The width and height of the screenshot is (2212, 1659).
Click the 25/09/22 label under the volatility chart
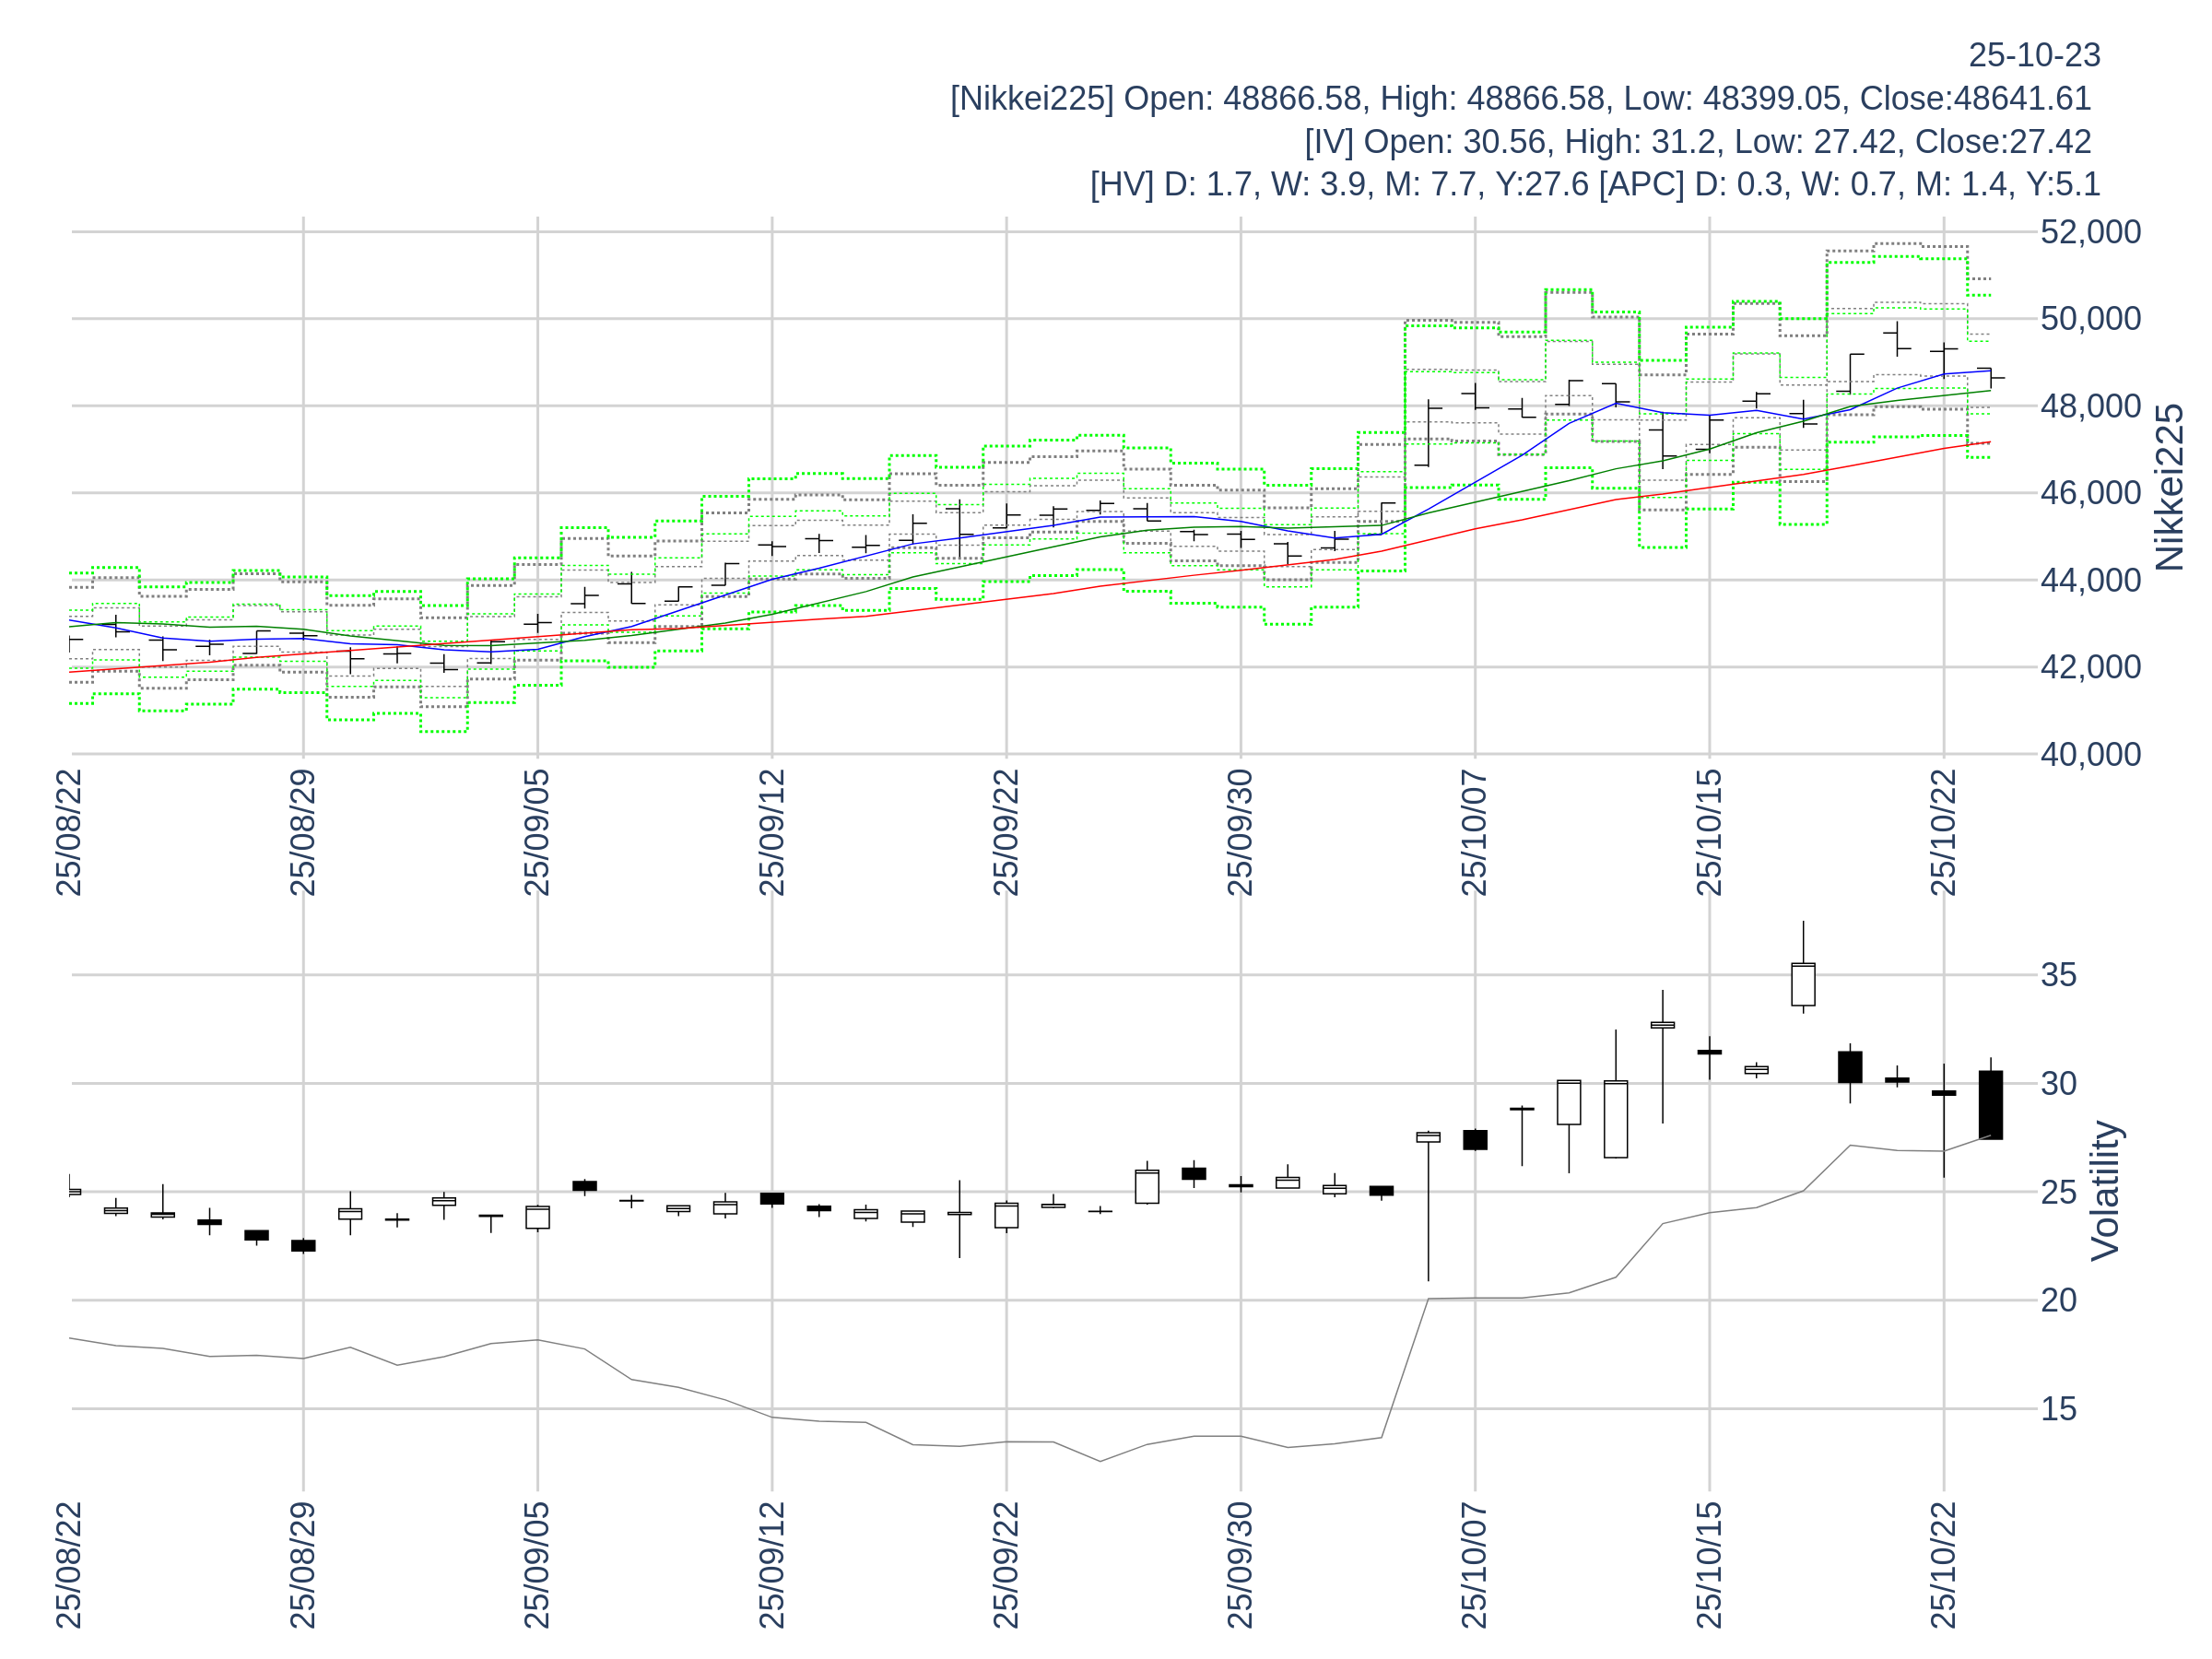point(1005,1565)
